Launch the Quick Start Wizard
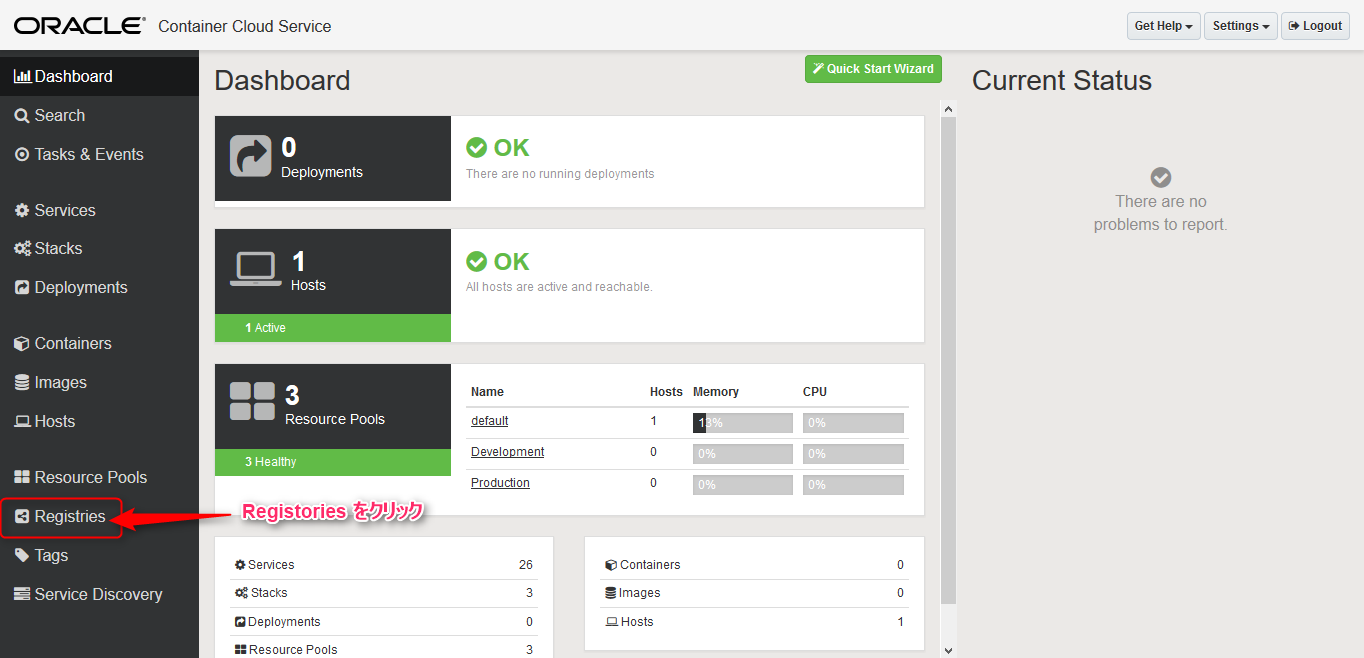1364x658 pixels. (873, 69)
